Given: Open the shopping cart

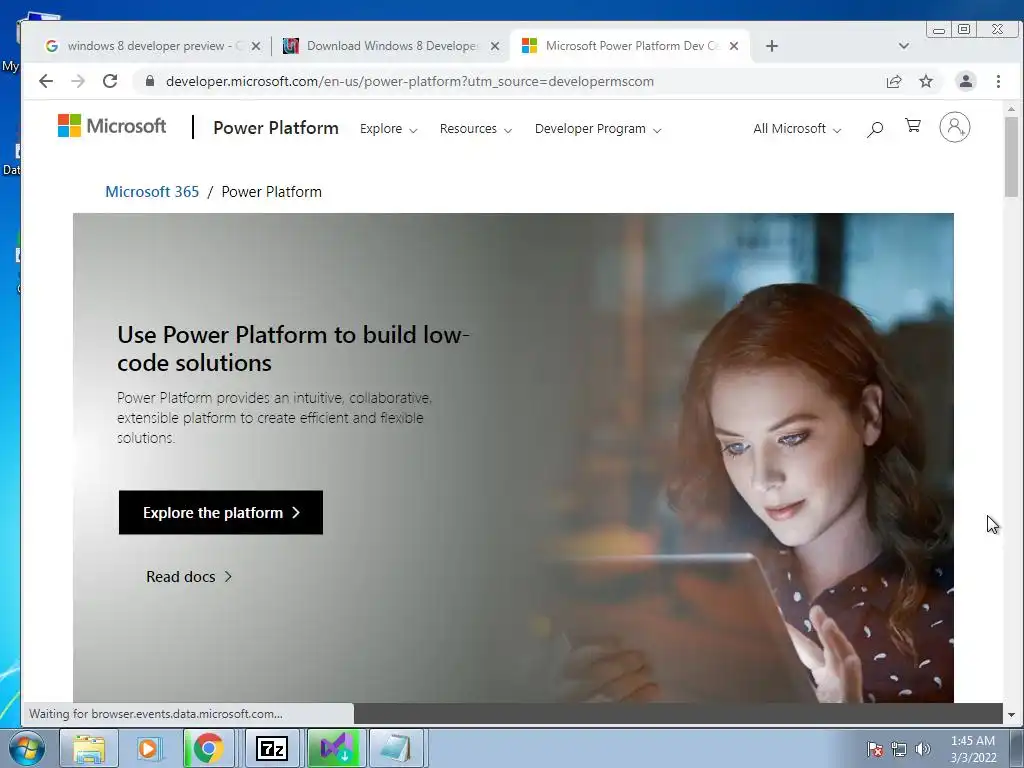Looking at the screenshot, I should point(913,125).
